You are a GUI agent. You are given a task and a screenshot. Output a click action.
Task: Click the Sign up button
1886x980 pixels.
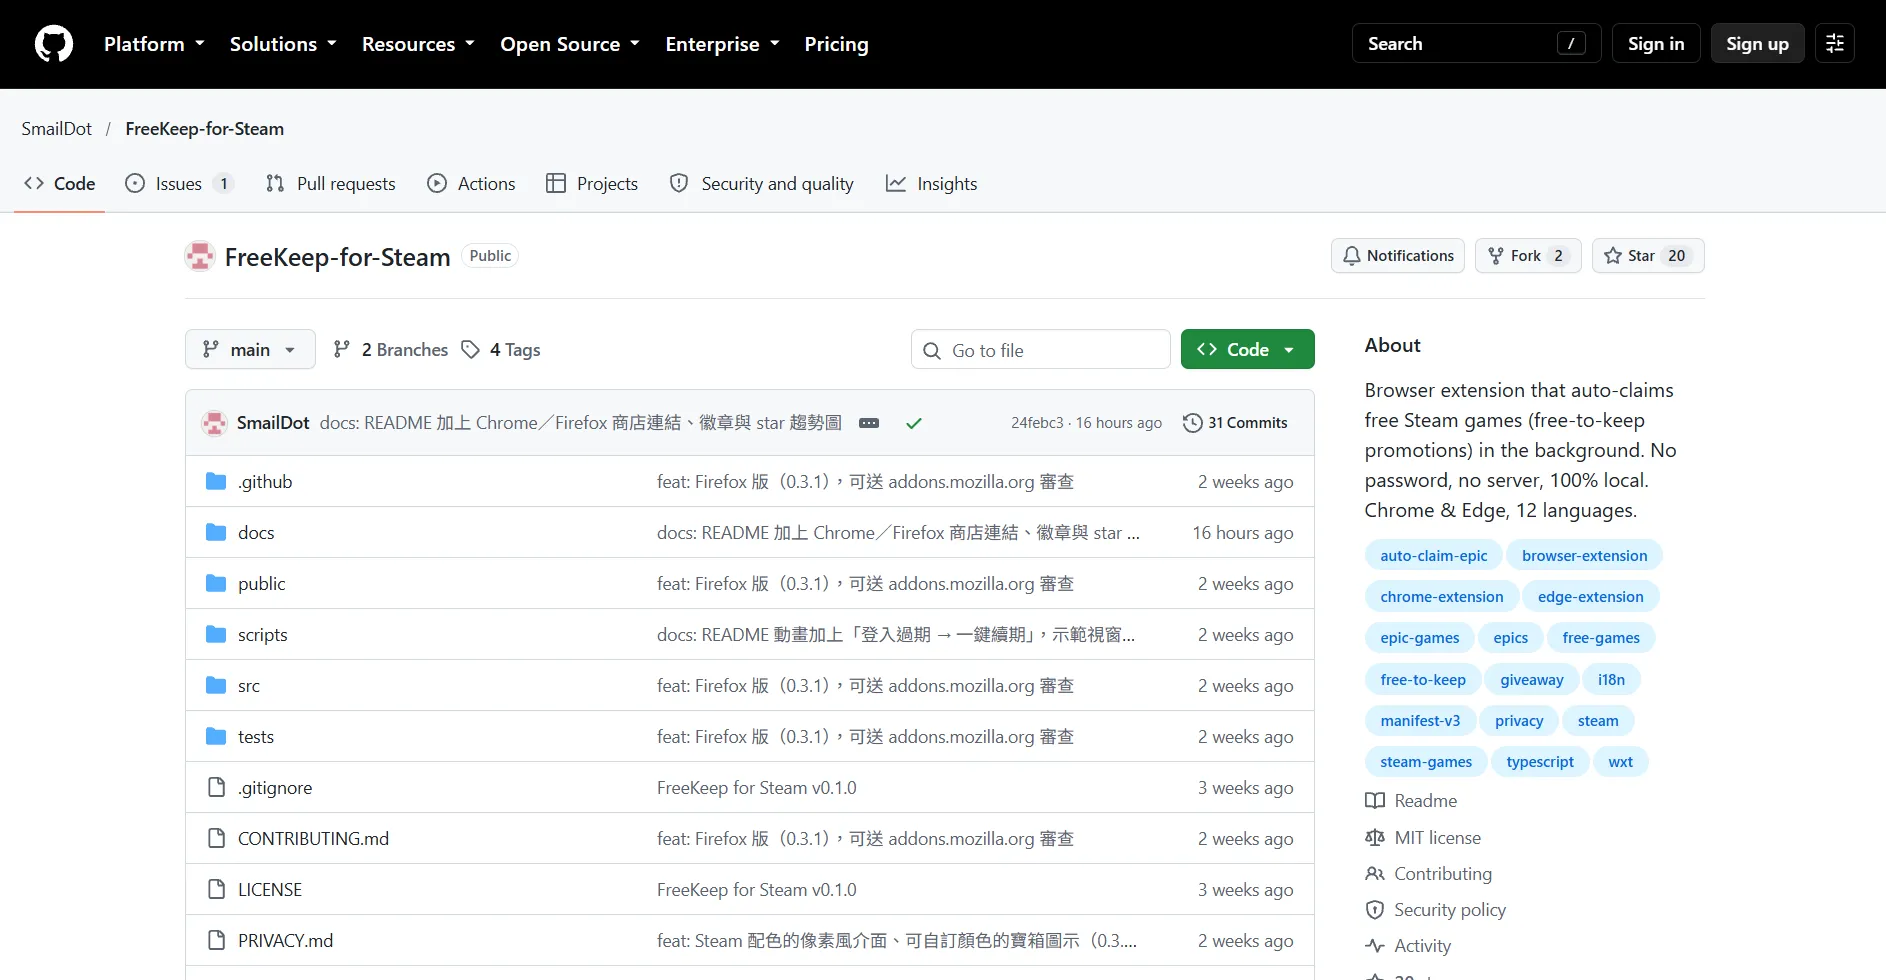point(1757,43)
